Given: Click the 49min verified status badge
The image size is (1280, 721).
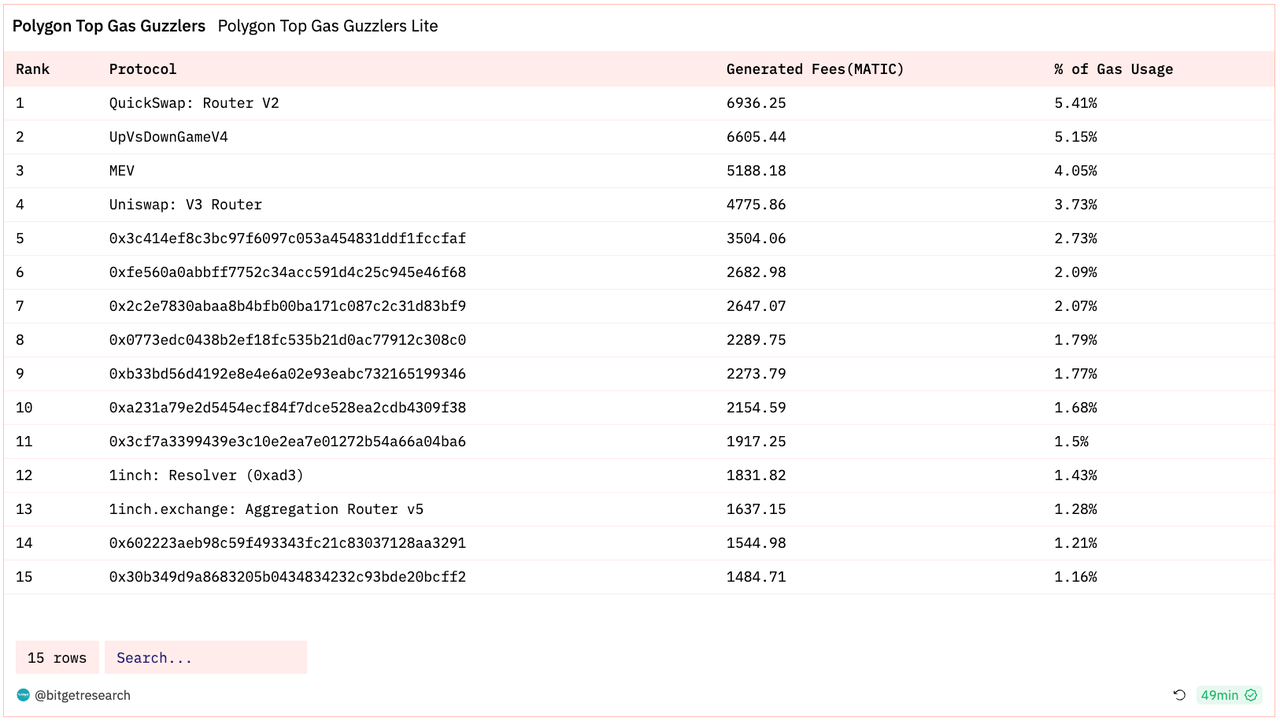Looking at the screenshot, I should click(1229, 695).
